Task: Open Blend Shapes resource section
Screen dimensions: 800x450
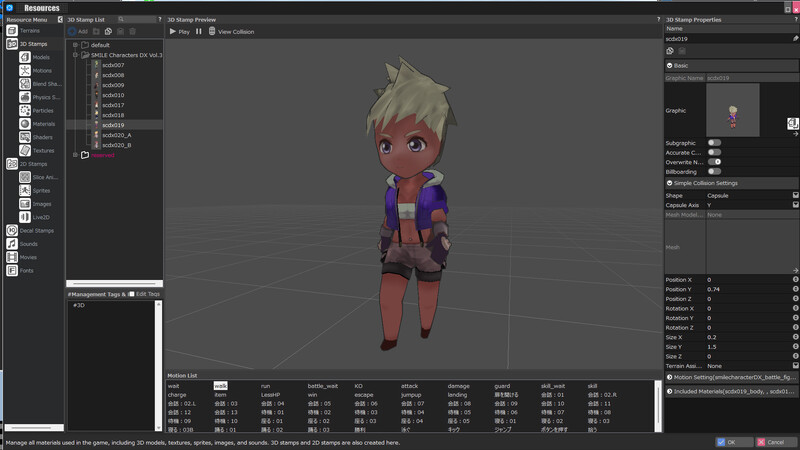Action: [x=41, y=84]
